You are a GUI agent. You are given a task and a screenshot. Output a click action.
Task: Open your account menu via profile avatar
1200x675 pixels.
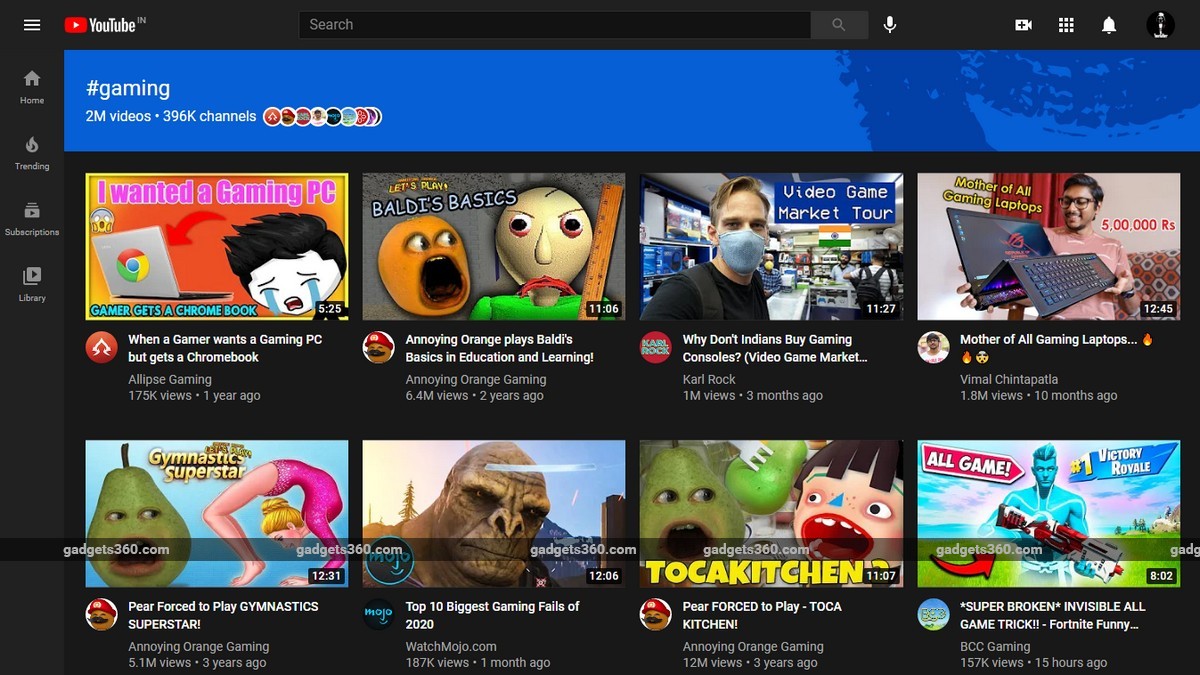click(x=1160, y=24)
